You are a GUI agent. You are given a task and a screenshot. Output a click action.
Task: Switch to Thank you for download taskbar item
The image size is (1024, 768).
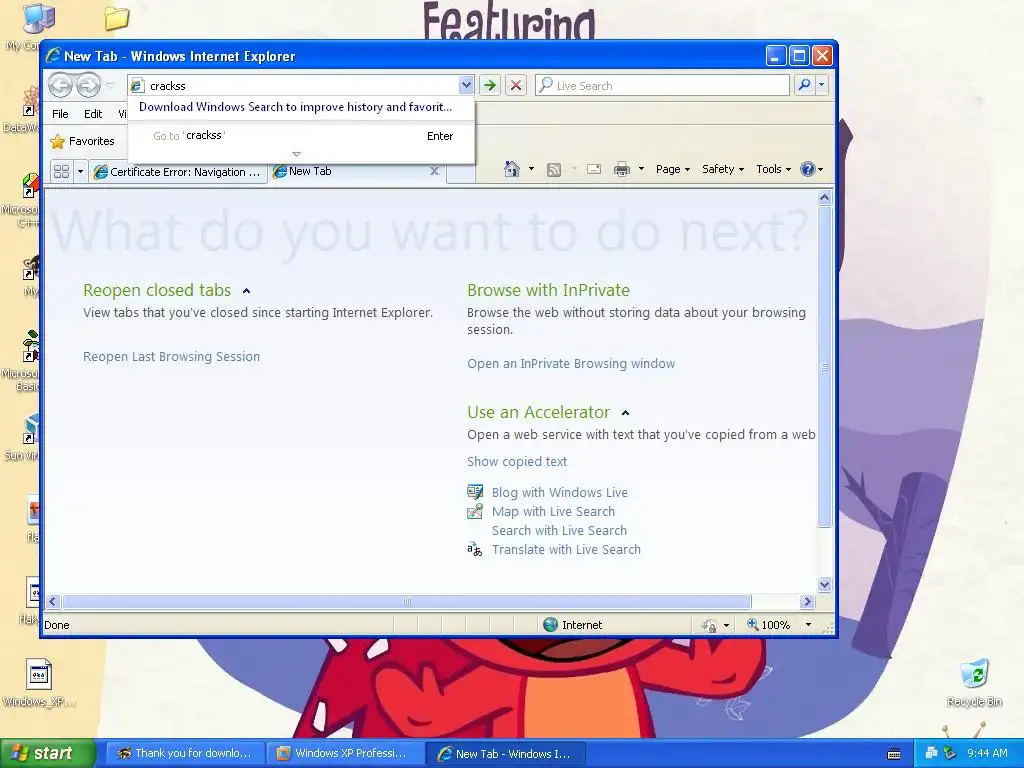click(x=185, y=754)
